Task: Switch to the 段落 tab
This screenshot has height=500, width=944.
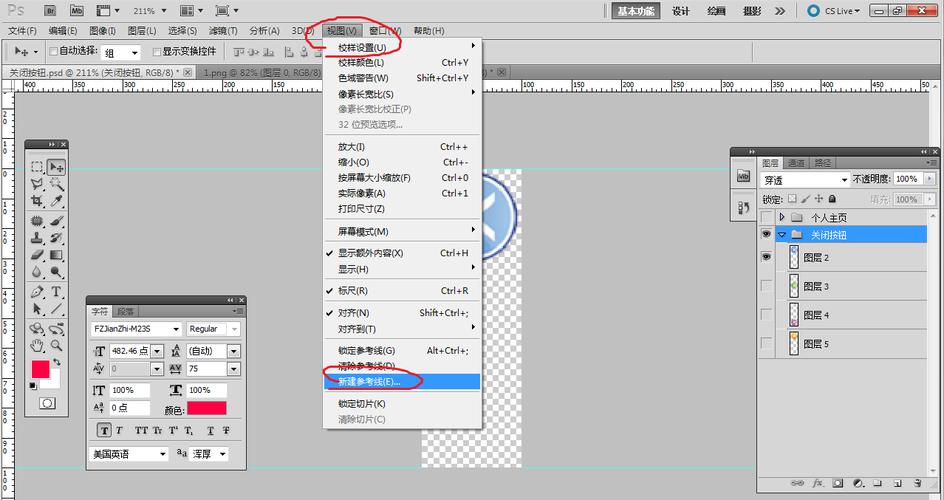Action: pyautogui.click(x=125, y=312)
